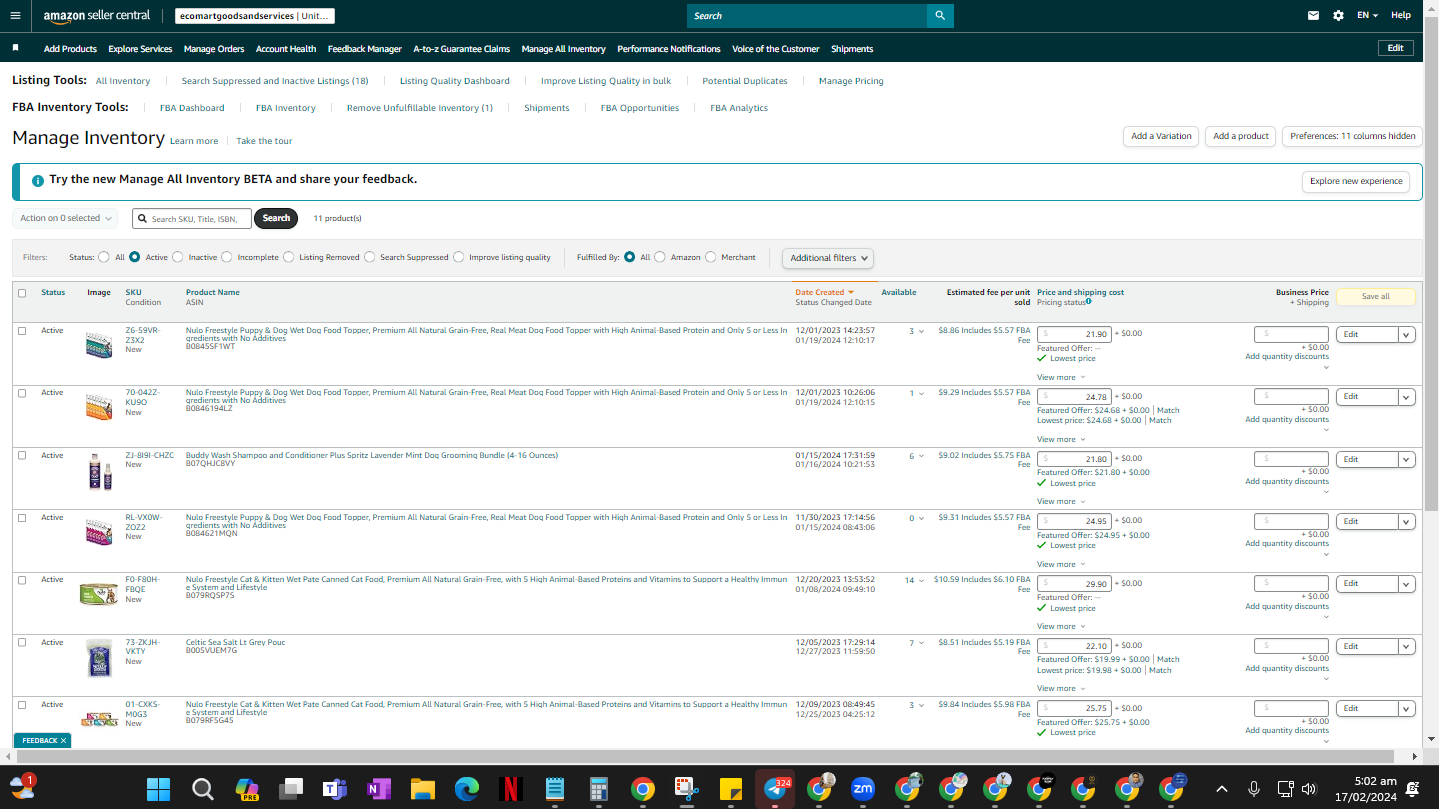
Task: Click the info icon beside Pricing status
Action: pos(1088,301)
